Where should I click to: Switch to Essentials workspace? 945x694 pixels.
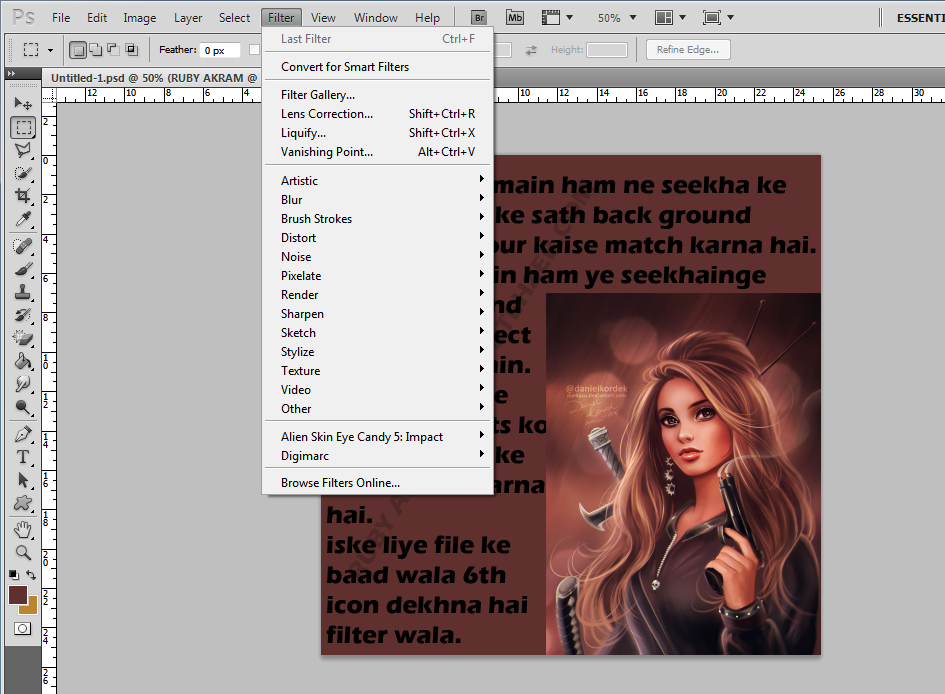920,18
